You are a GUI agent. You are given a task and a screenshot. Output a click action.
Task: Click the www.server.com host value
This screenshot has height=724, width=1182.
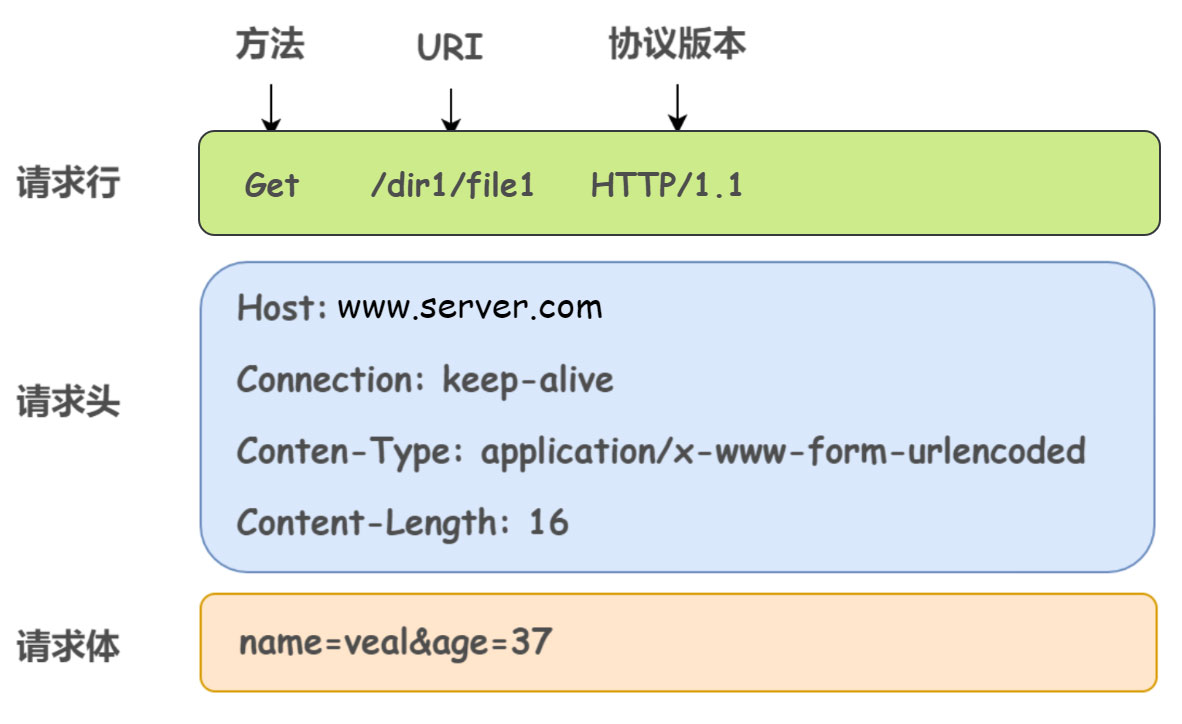click(470, 307)
